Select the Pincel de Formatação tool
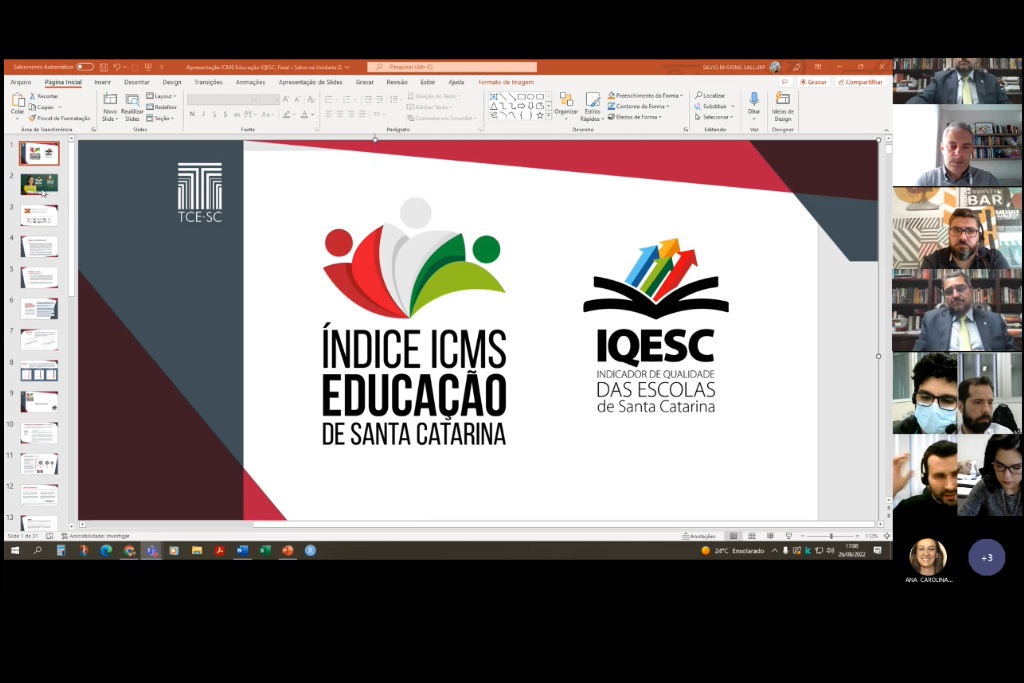The image size is (1024, 683). point(59,118)
